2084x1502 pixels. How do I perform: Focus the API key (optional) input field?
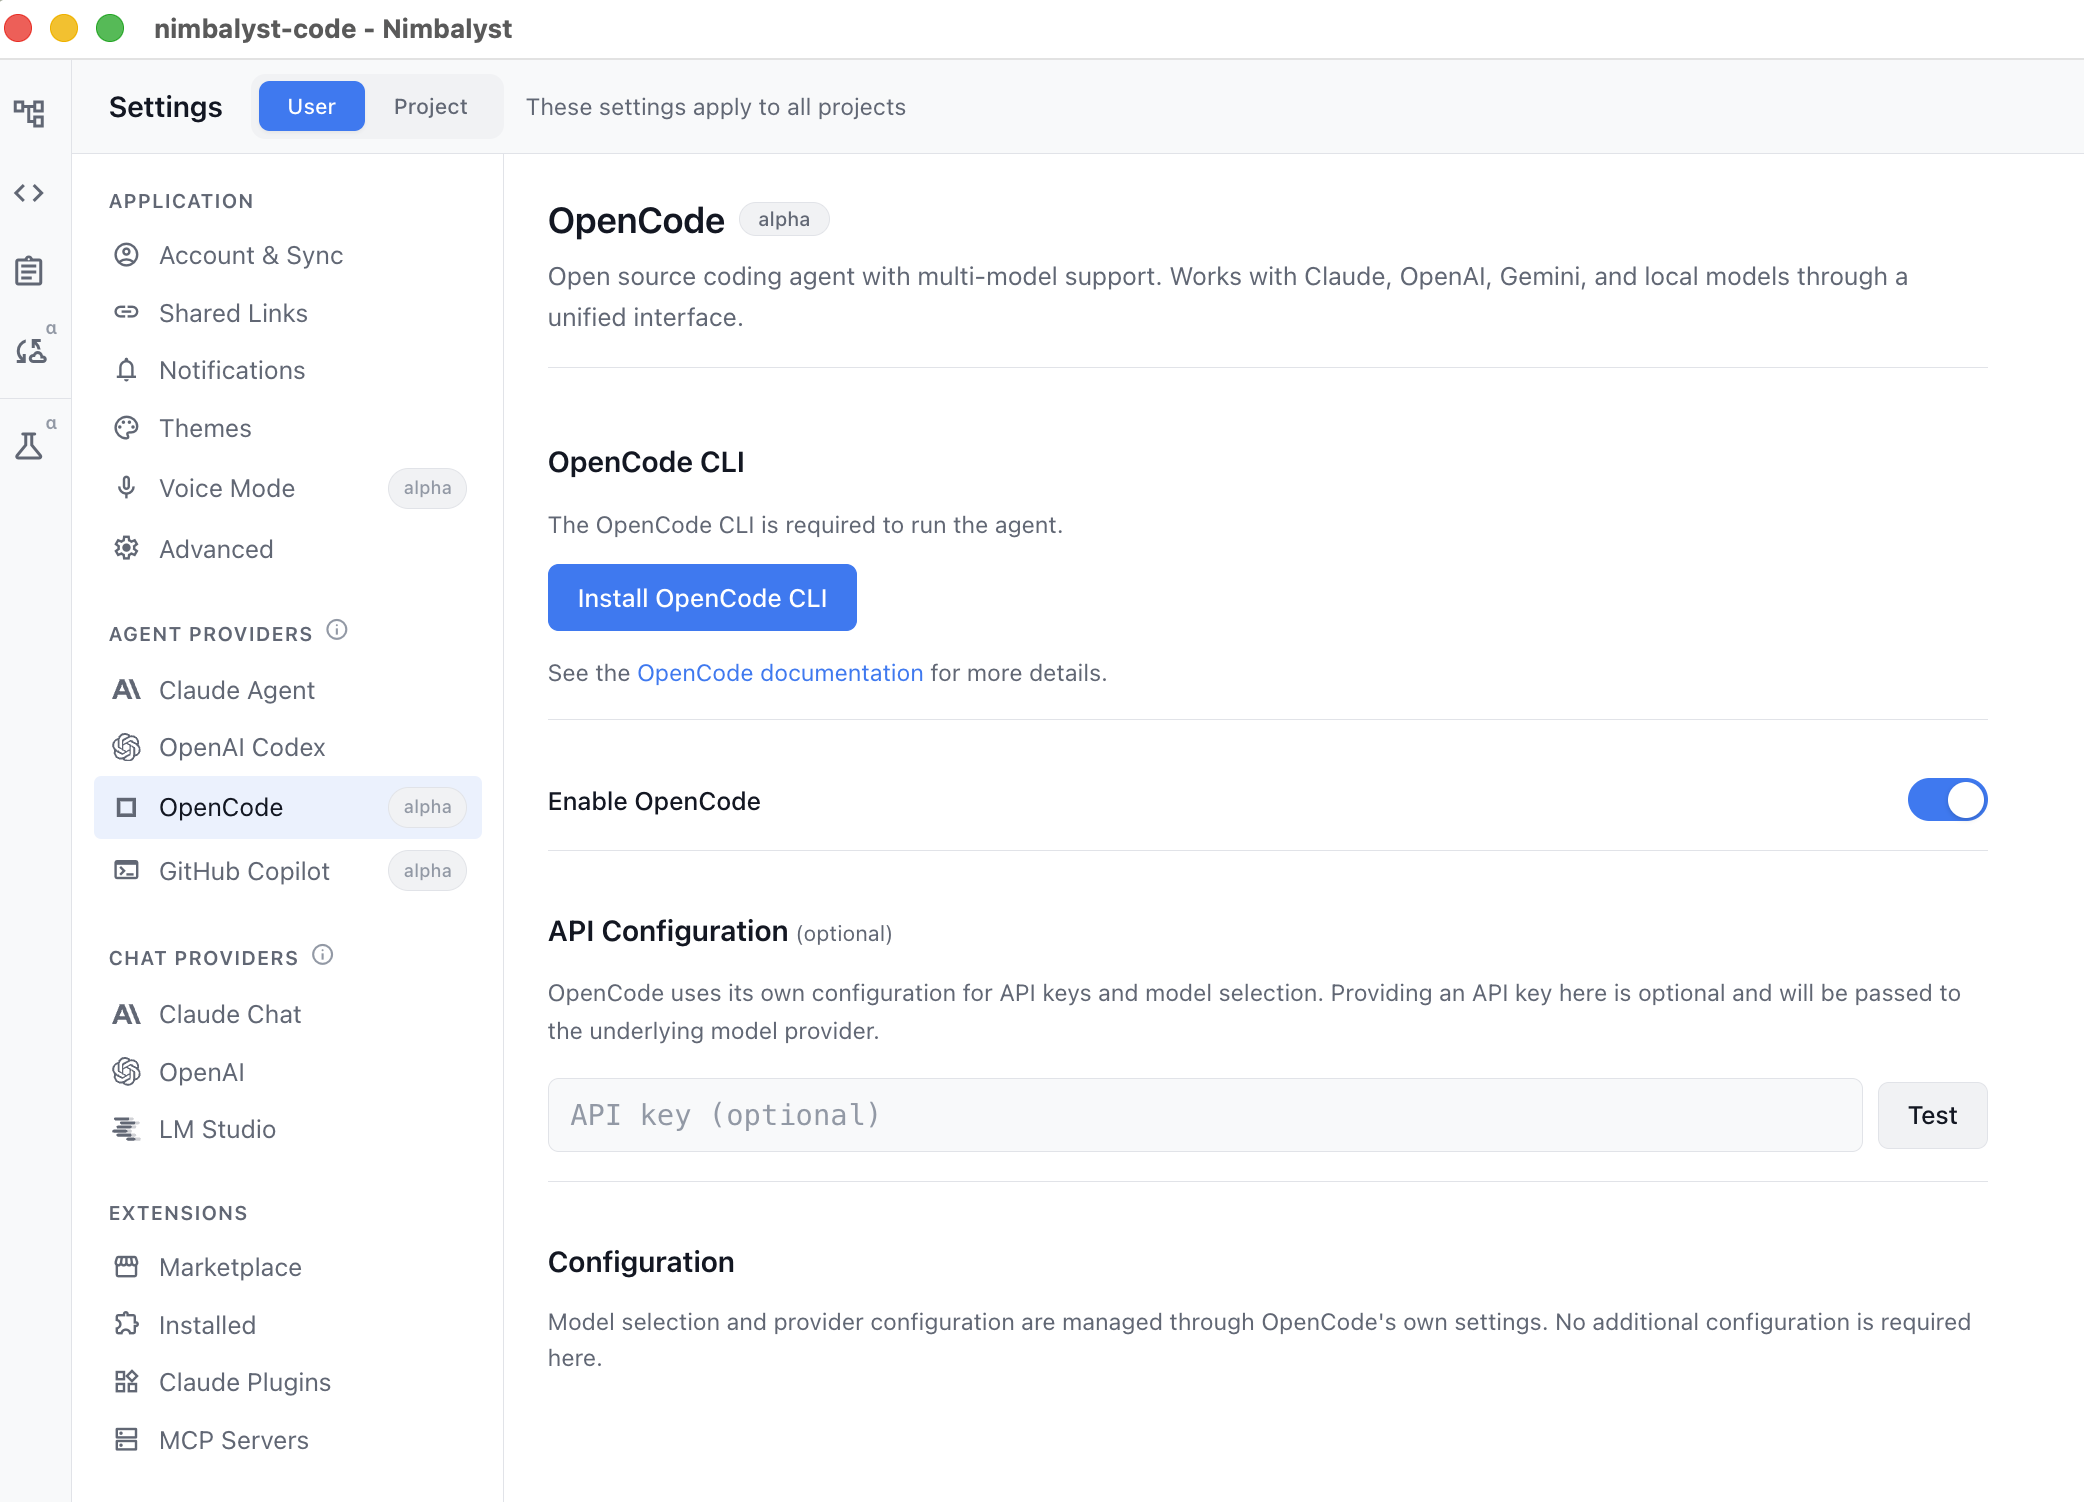(x=1205, y=1115)
